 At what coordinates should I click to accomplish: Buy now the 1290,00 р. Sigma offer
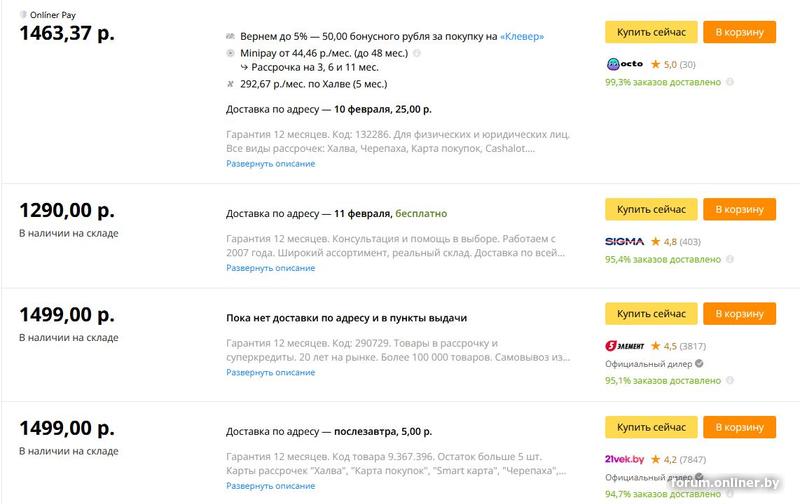[651, 209]
